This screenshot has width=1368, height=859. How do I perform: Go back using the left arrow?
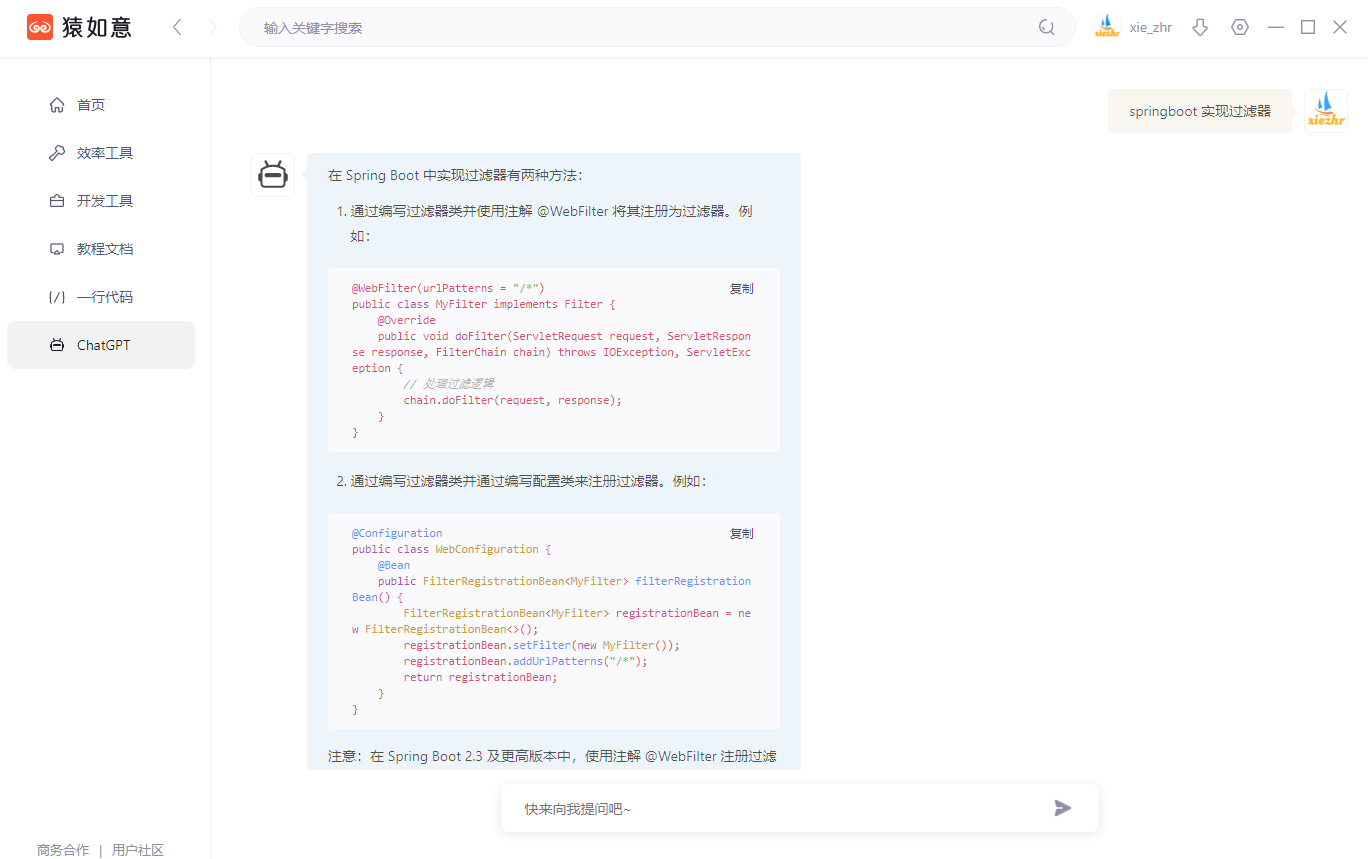[177, 28]
